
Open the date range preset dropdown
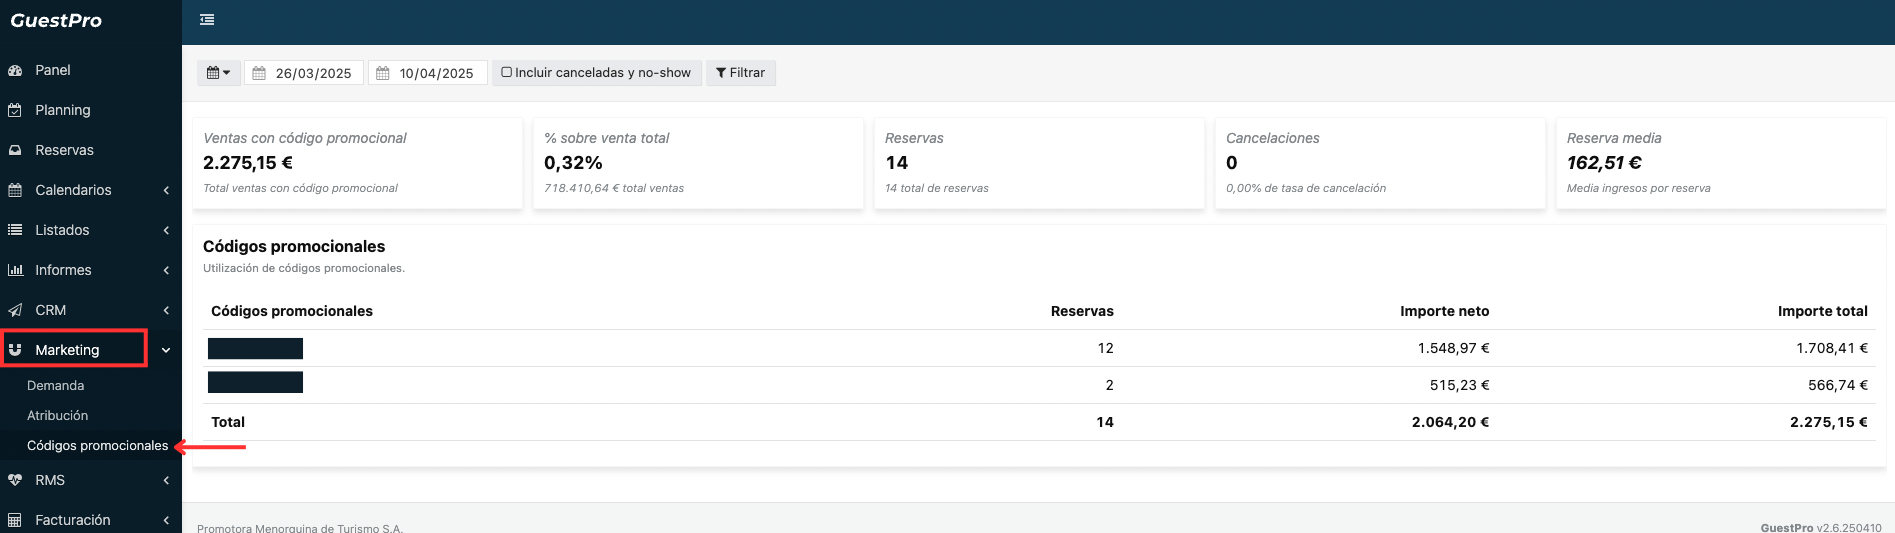[218, 73]
